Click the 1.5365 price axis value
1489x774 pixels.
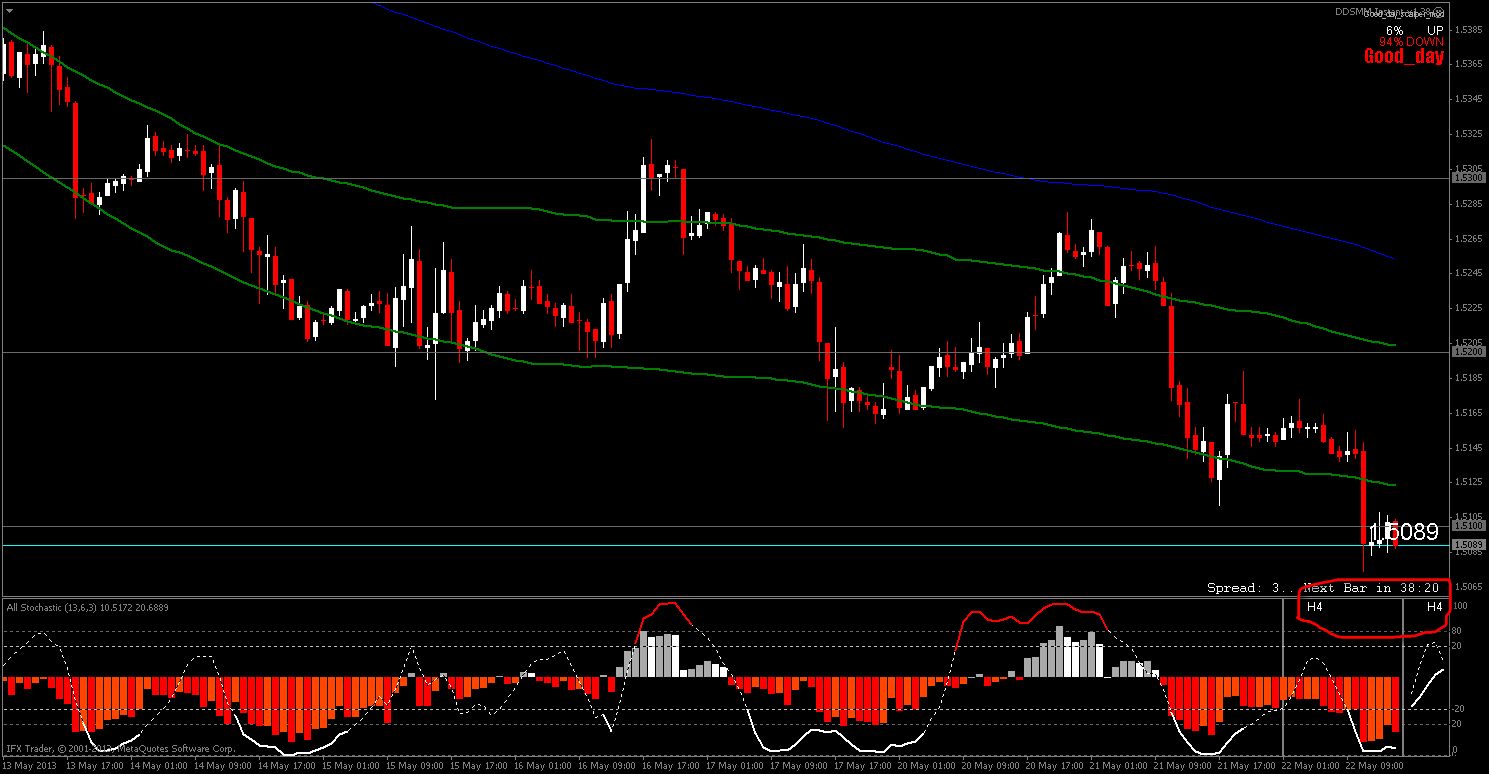[x=1468, y=64]
